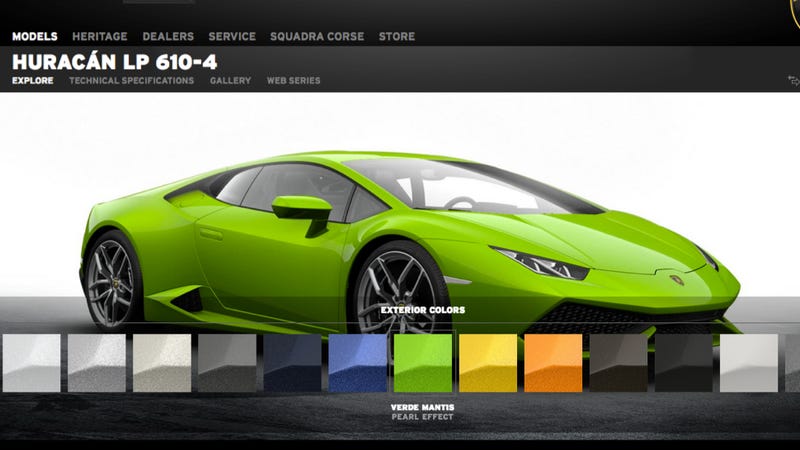Choose the orange exterior color swatch

click(553, 363)
